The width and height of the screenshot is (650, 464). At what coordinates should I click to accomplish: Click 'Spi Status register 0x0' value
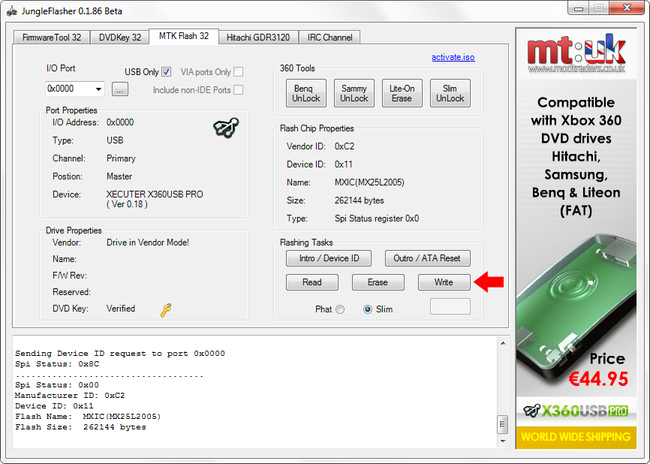[x=376, y=219]
